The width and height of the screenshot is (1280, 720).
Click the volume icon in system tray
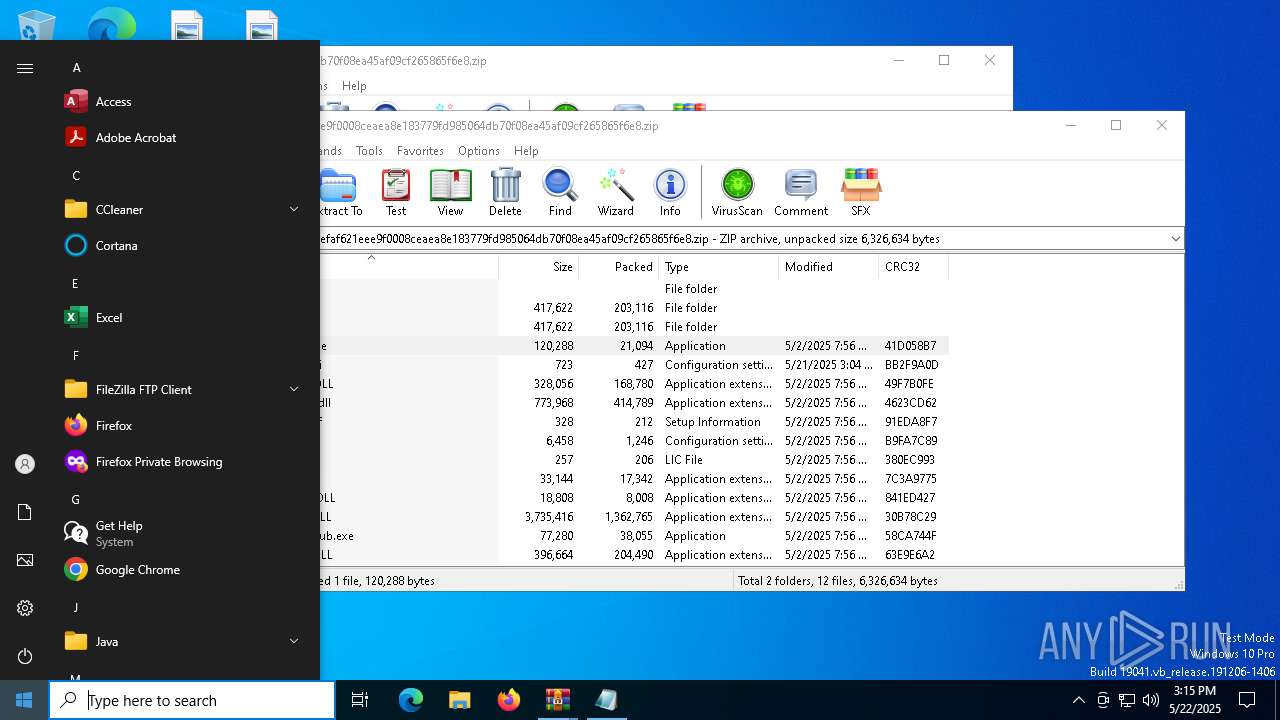[1150, 700]
